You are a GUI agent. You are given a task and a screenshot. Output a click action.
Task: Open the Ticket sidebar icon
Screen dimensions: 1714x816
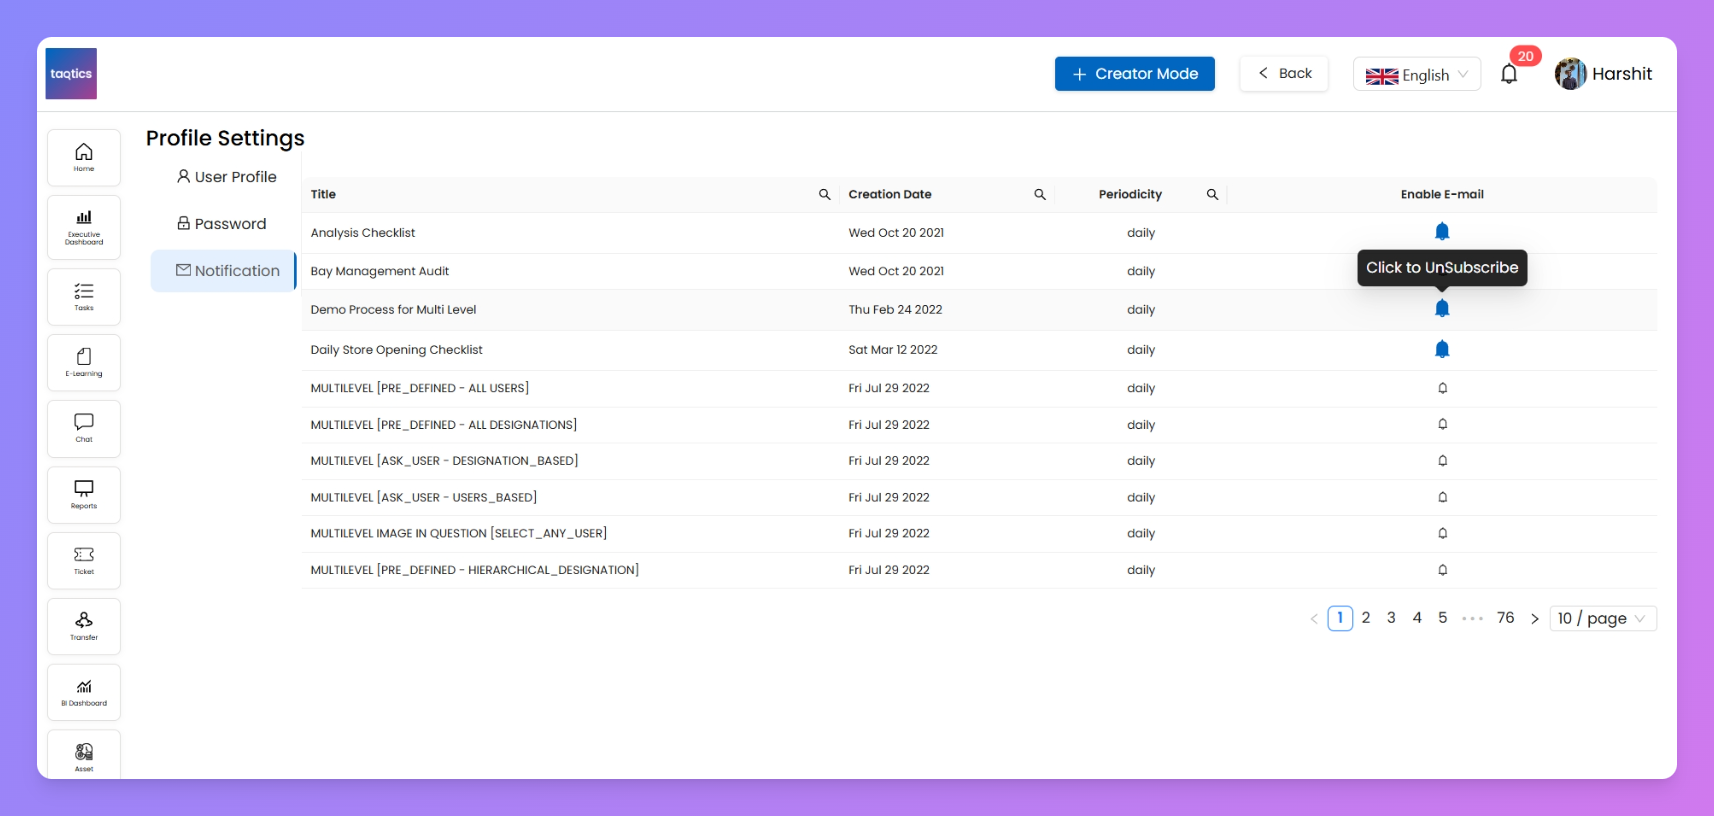coord(84,560)
